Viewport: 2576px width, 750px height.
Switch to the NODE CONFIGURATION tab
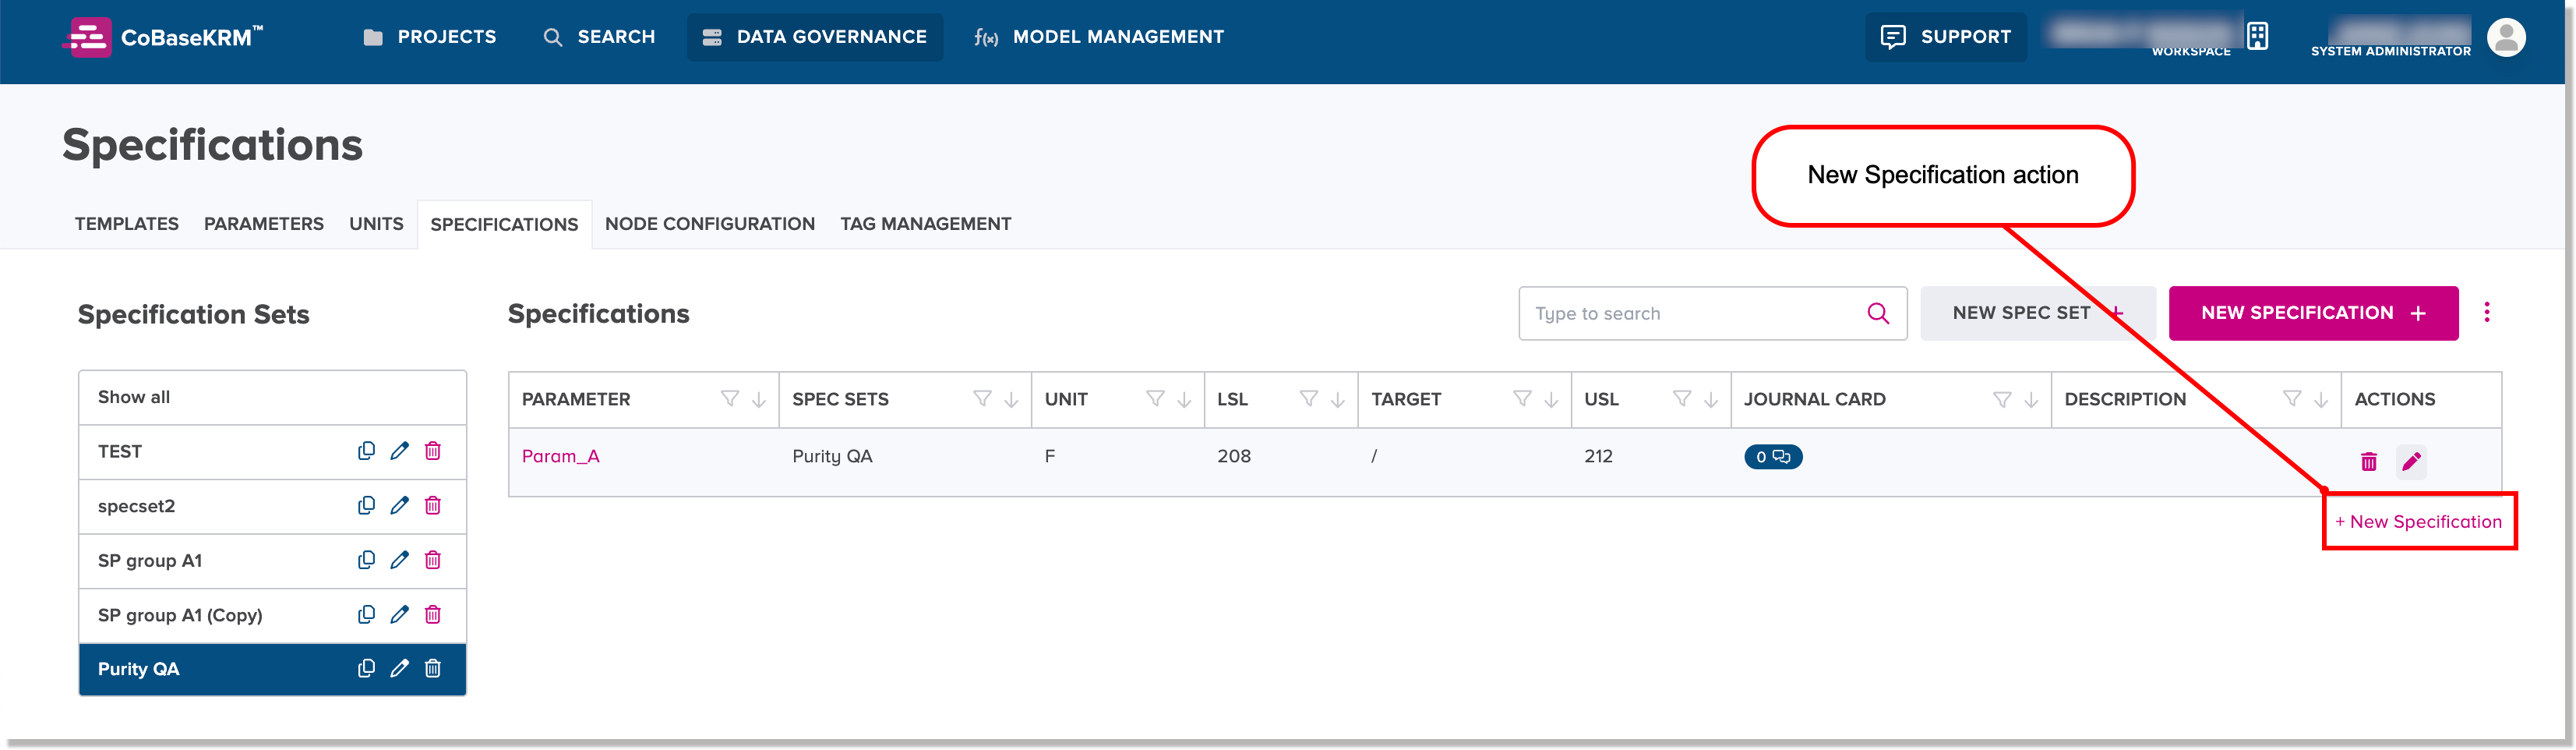709,224
